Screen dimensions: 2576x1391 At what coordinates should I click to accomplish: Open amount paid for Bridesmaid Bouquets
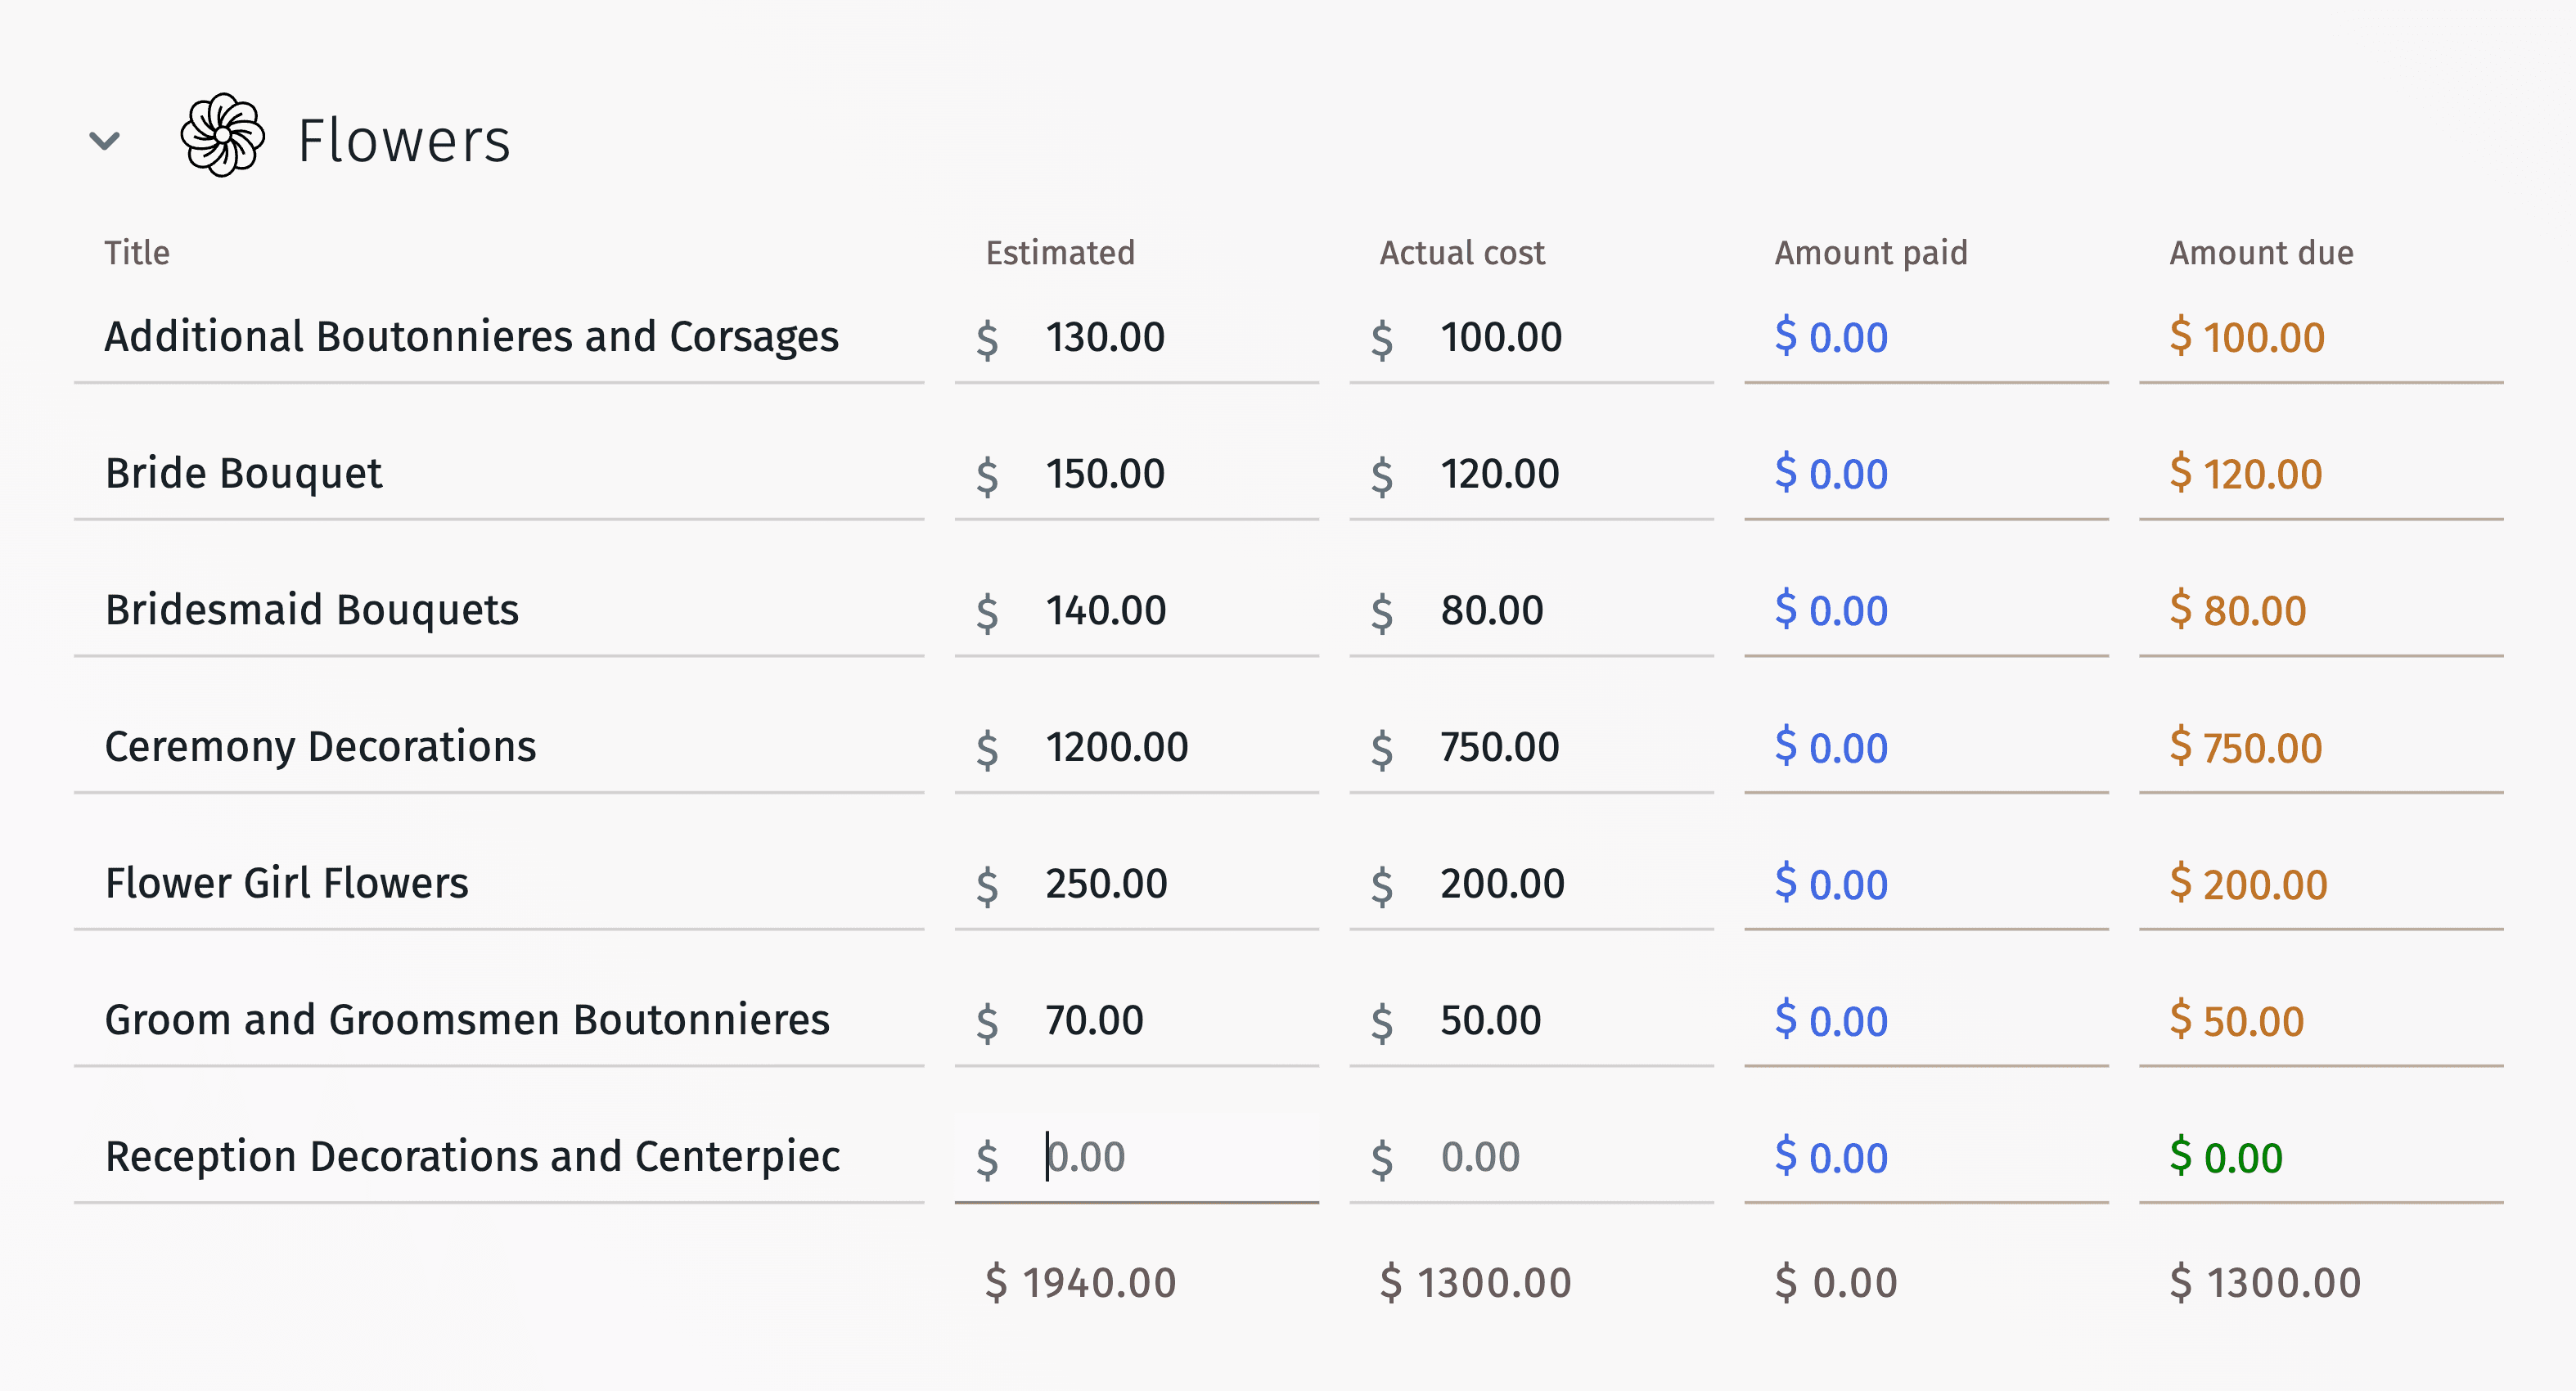tap(1831, 610)
